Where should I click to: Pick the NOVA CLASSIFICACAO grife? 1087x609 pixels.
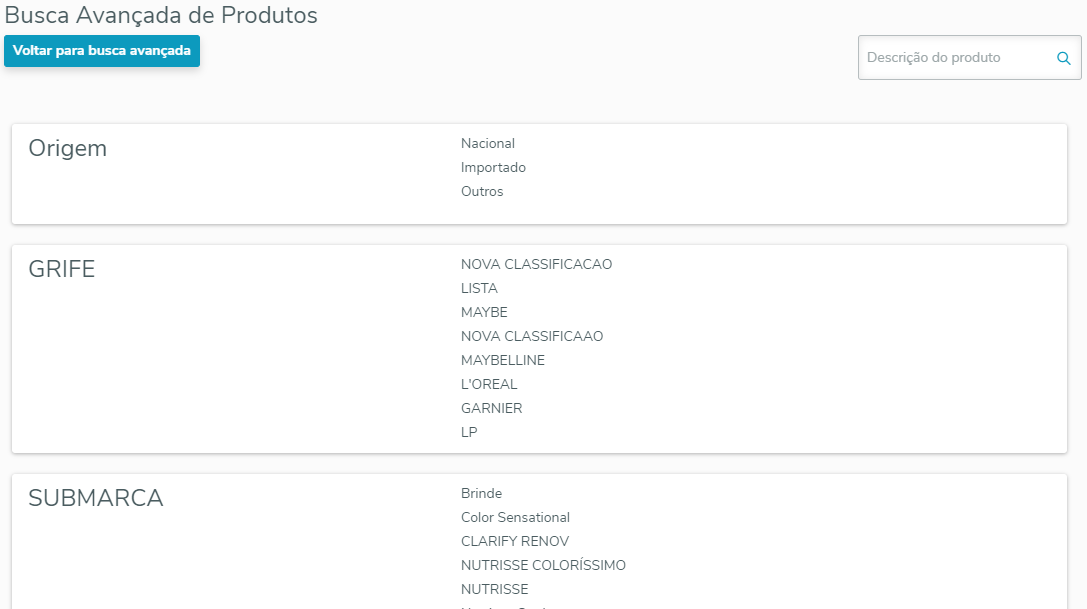click(536, 265)
